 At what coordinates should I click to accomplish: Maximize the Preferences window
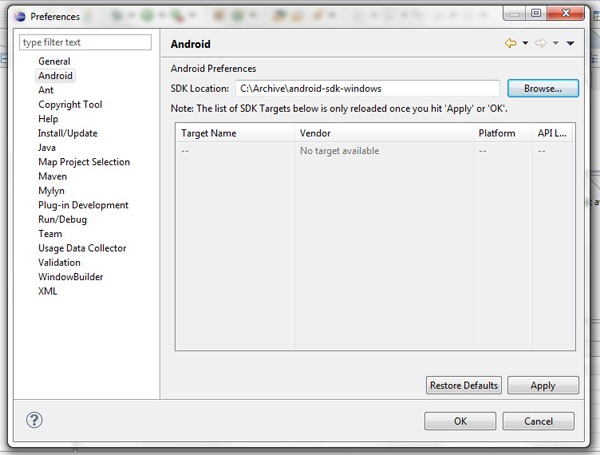click(536, 13)
